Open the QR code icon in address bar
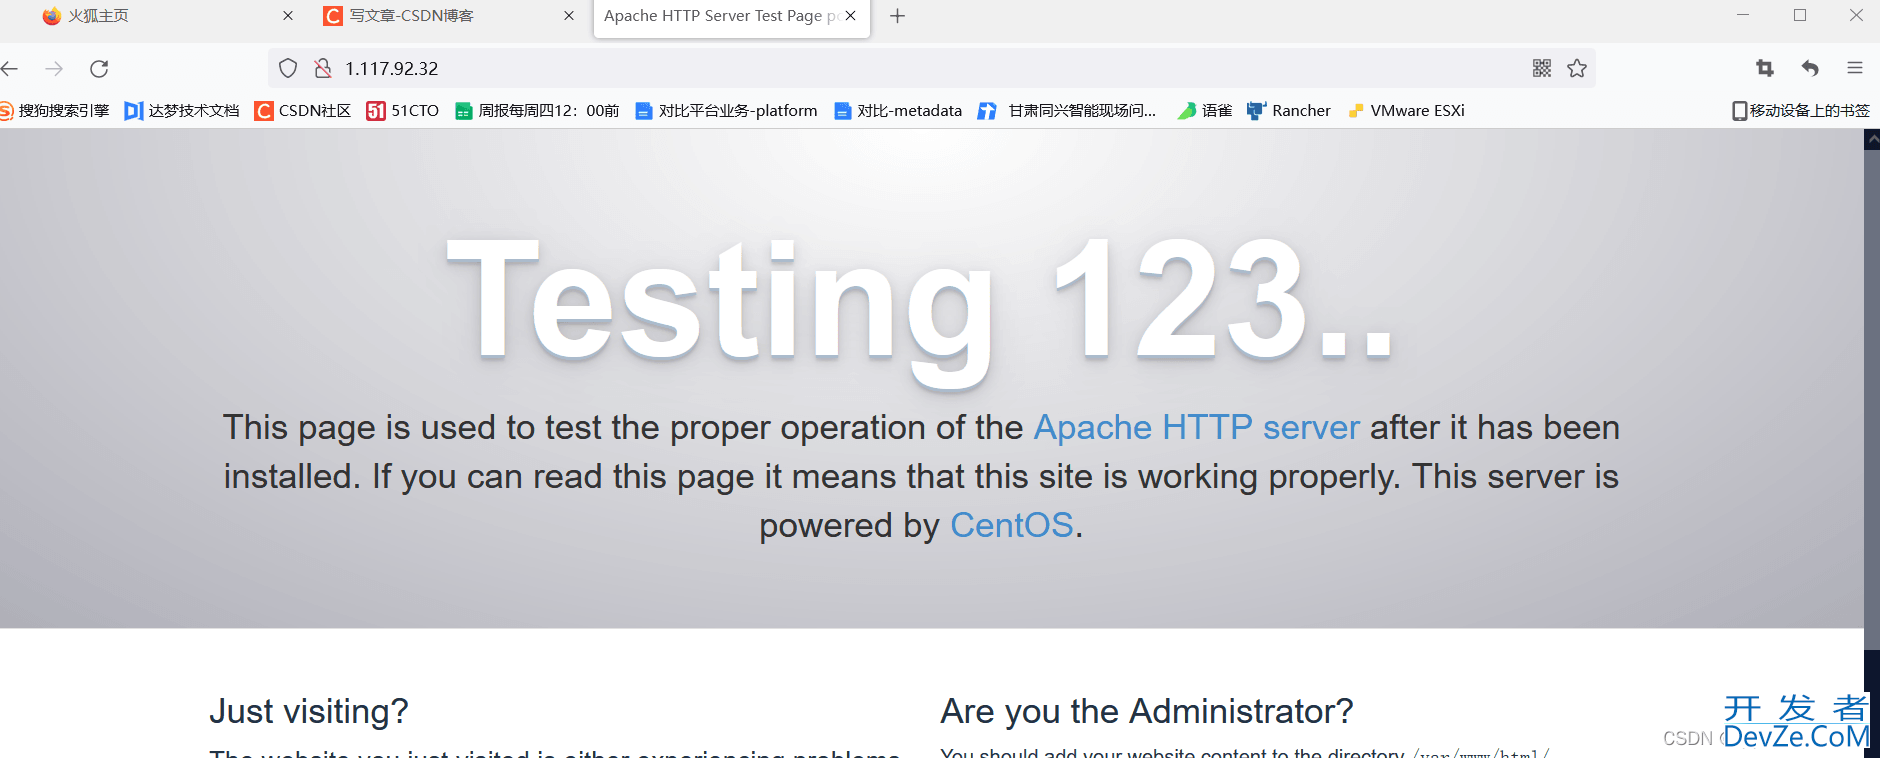This screenshot has height=758, width=1880. 1542,68
